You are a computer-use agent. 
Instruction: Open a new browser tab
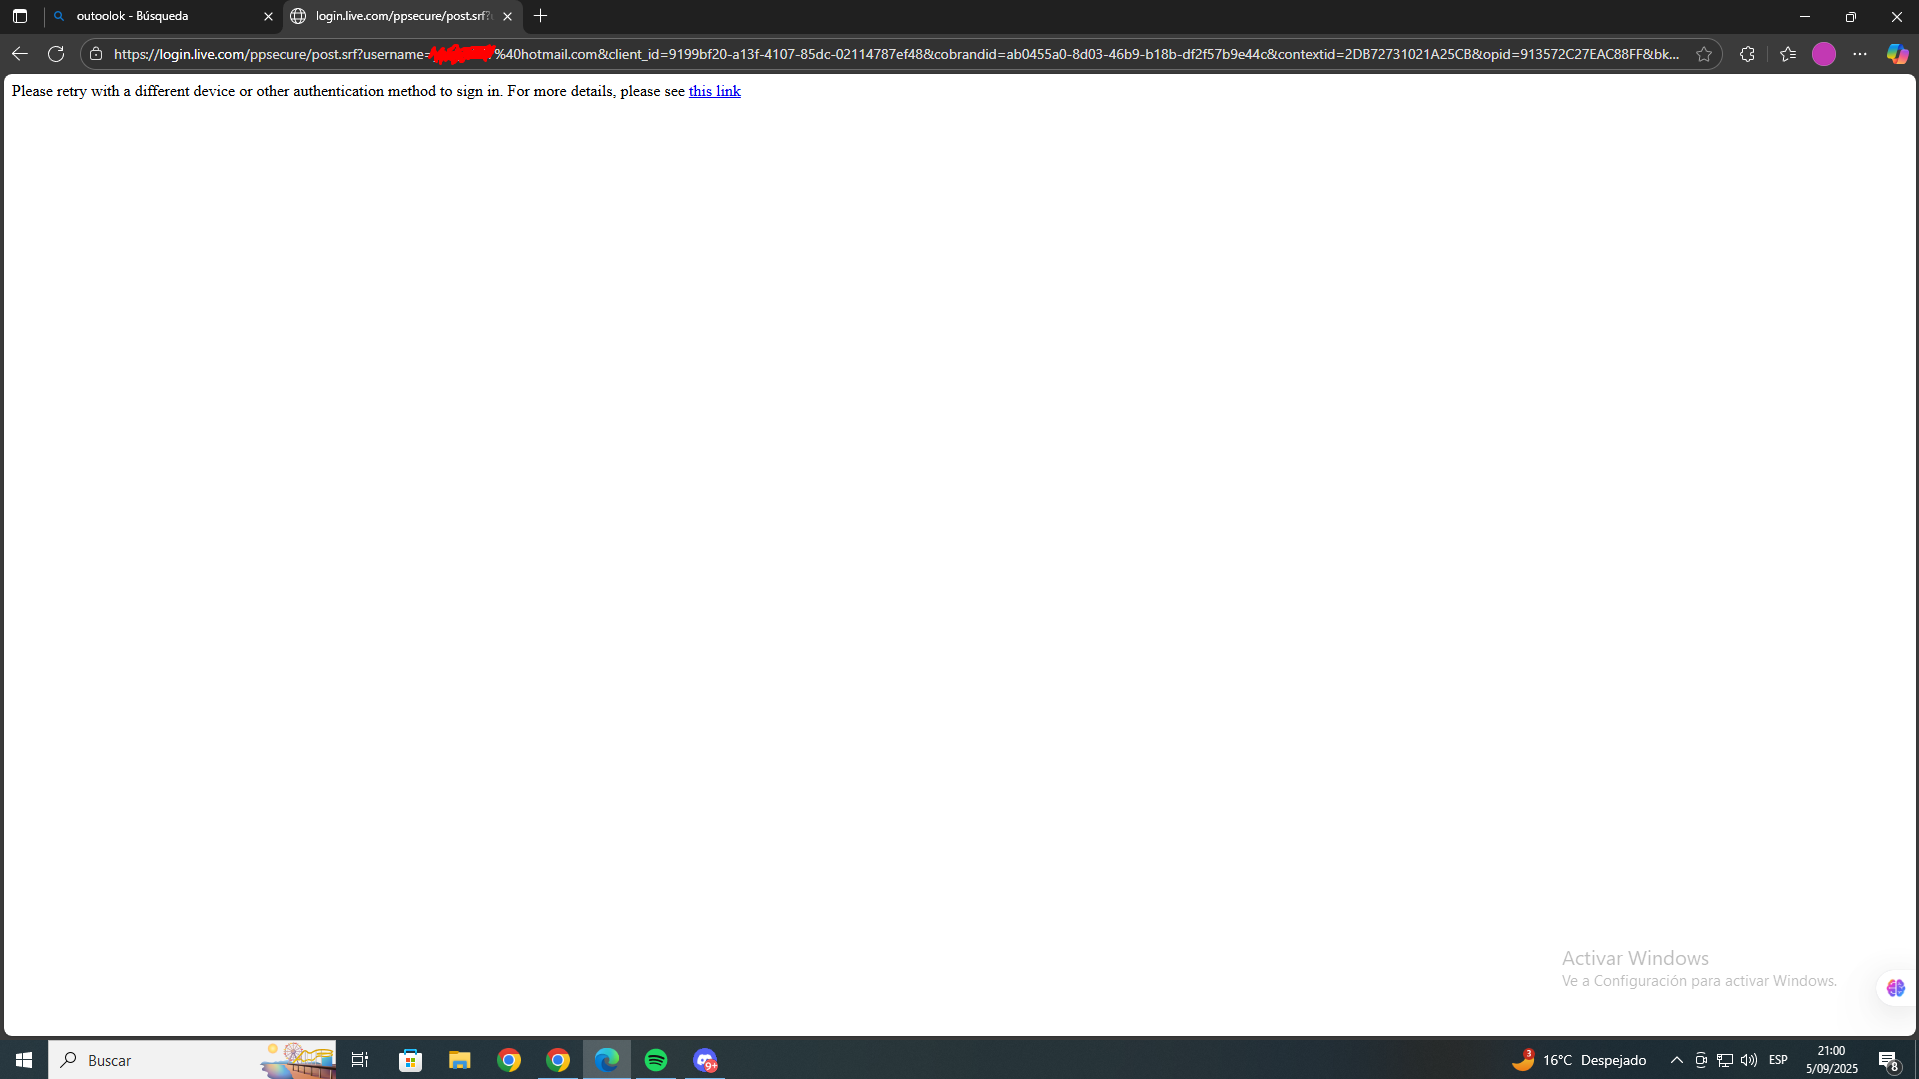pos(541,16)
